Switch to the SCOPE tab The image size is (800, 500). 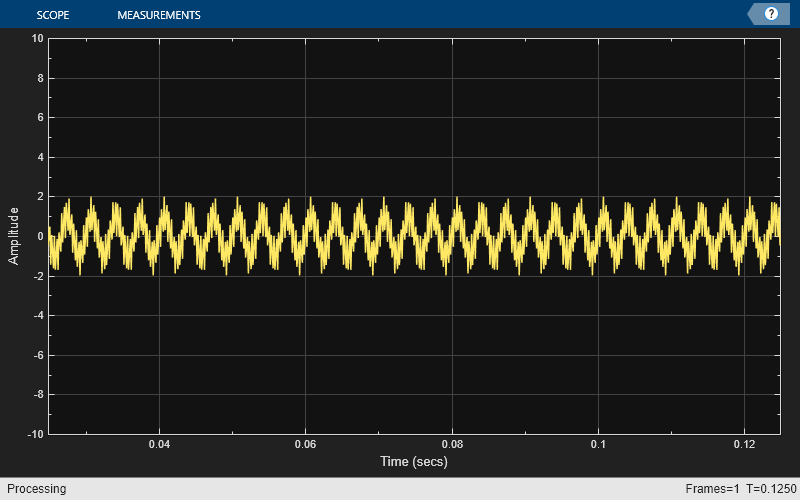(52, 15)
